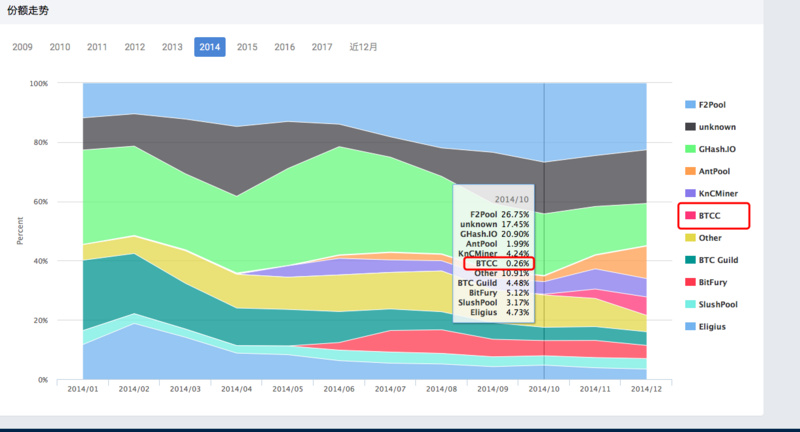Screen dimensions: 800x432
Task: Choose the 2012 year tab
Action: pyautogui.click(x=135, y=47)
